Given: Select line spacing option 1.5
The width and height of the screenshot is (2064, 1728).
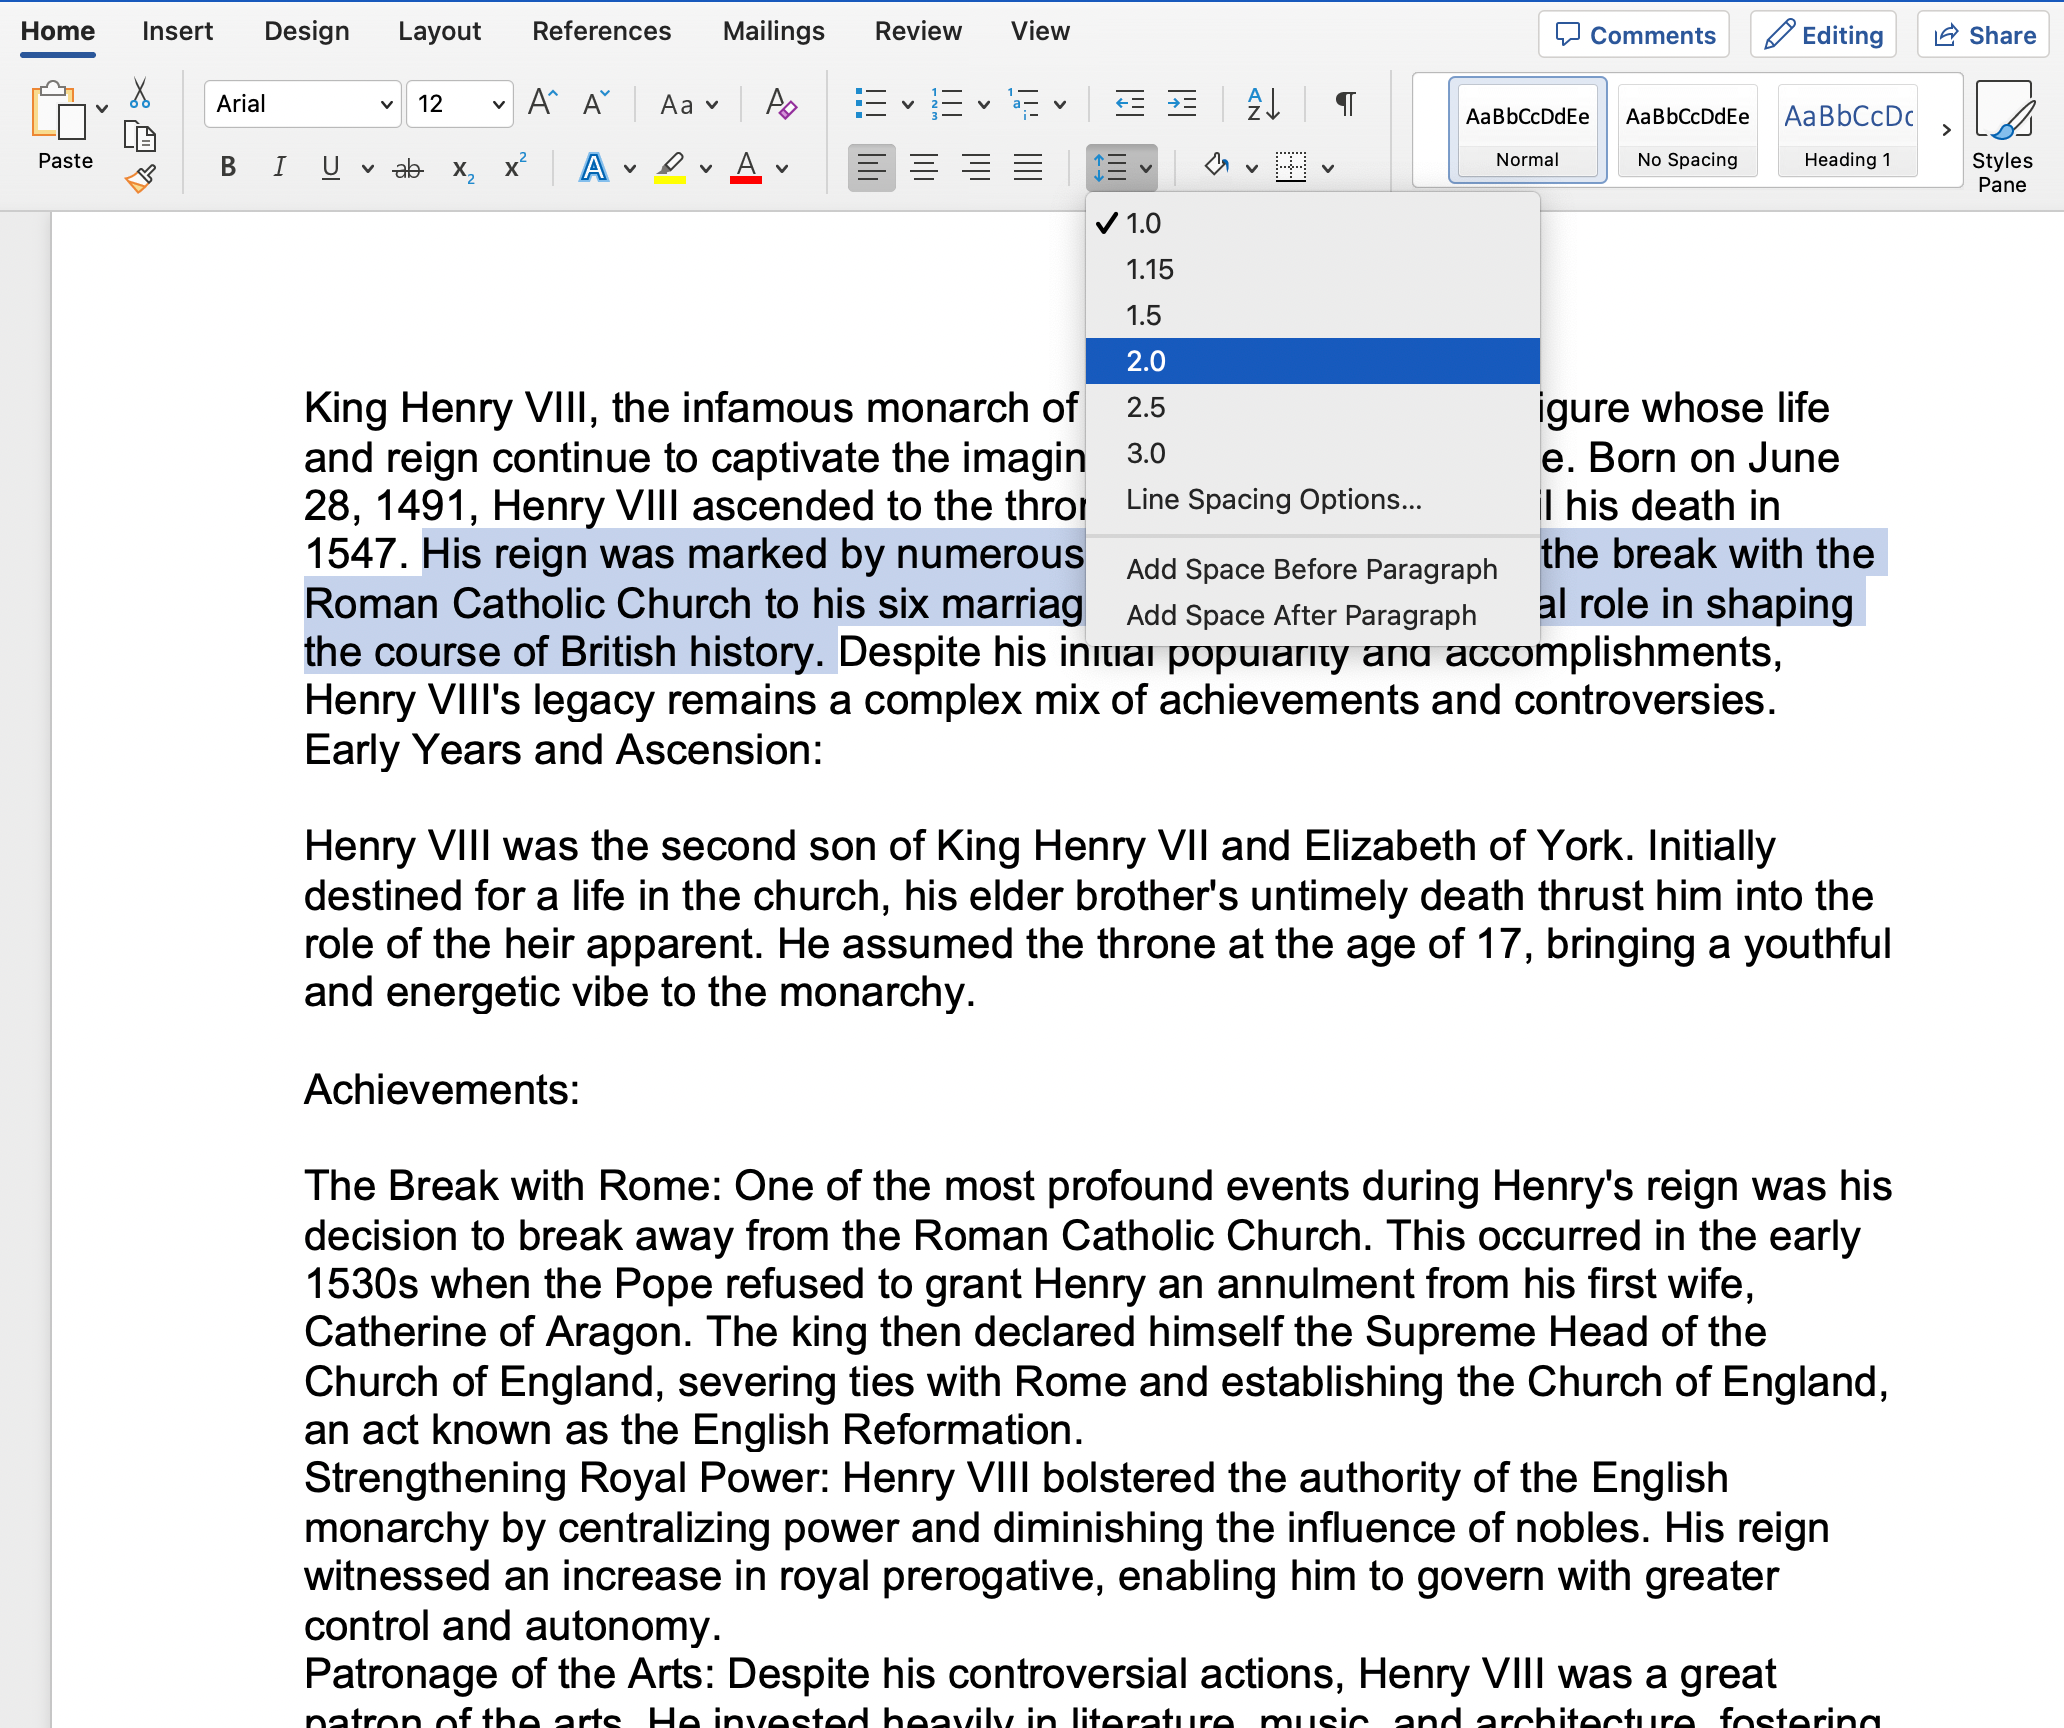Looking at the screenshot, I should 1142,314.
